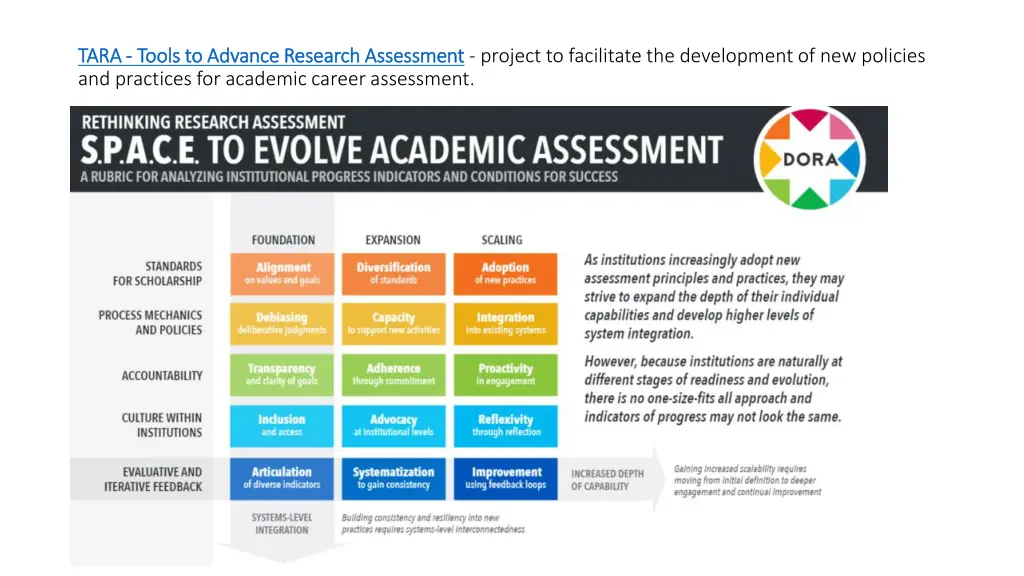This screenshot has height=576, width=1024.
Task: Pick the Reflexivity through reflection tile
Action: pyautogui.click(x=505, y=426)
